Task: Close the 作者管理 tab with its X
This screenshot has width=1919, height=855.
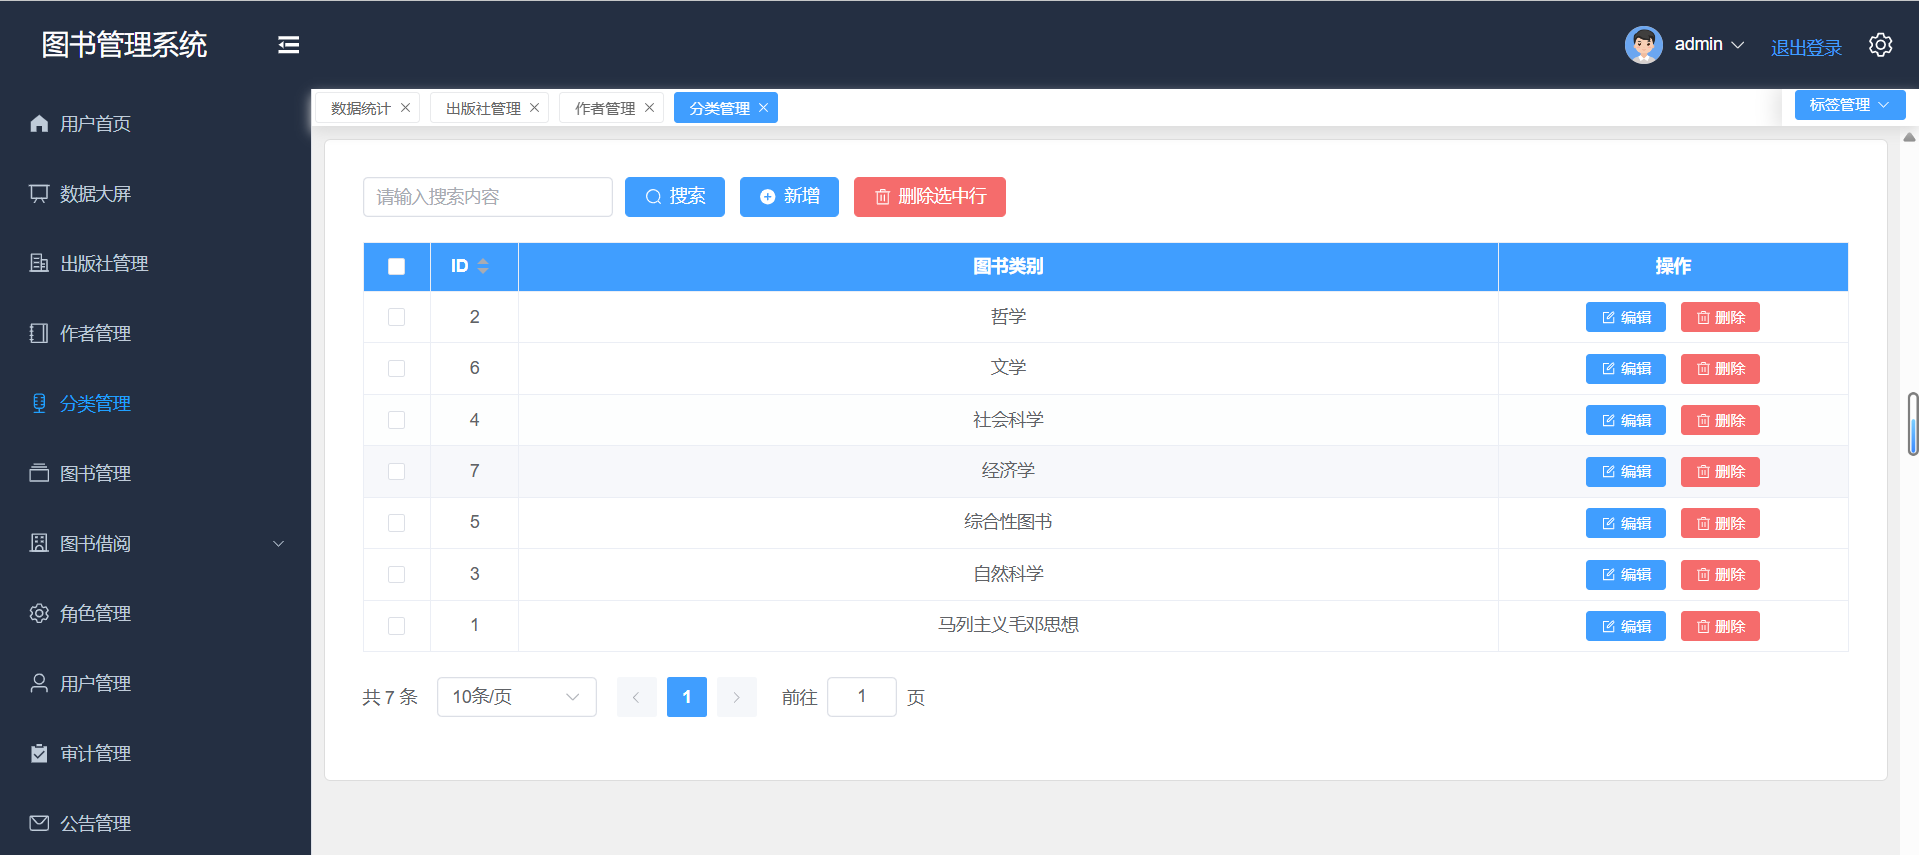Action: [649, 108]
